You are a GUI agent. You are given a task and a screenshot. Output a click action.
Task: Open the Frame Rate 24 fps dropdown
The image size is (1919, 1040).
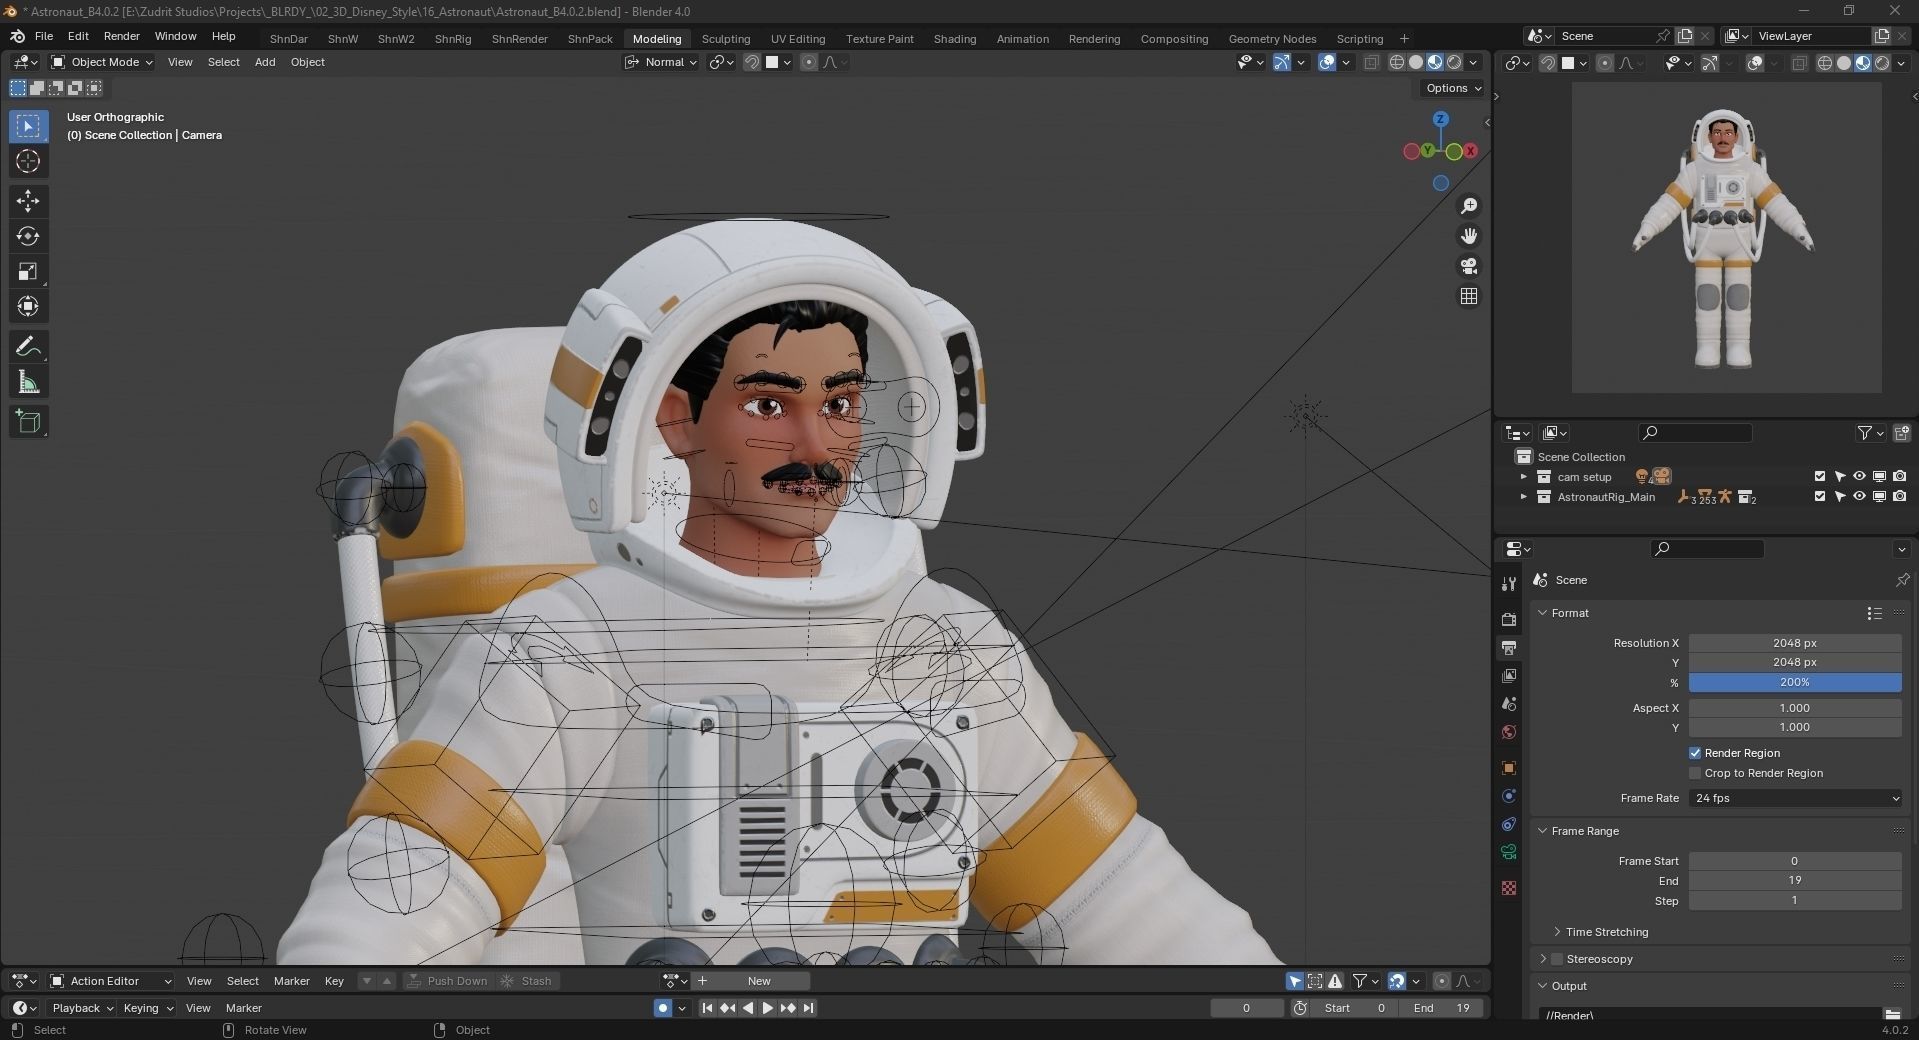pos(1795,798)
